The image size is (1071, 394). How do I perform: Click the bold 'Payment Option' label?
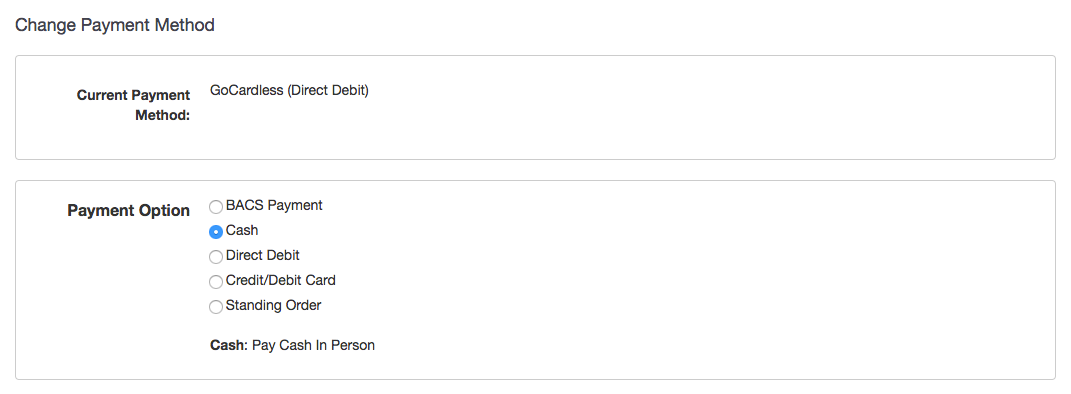coord(128,210)
